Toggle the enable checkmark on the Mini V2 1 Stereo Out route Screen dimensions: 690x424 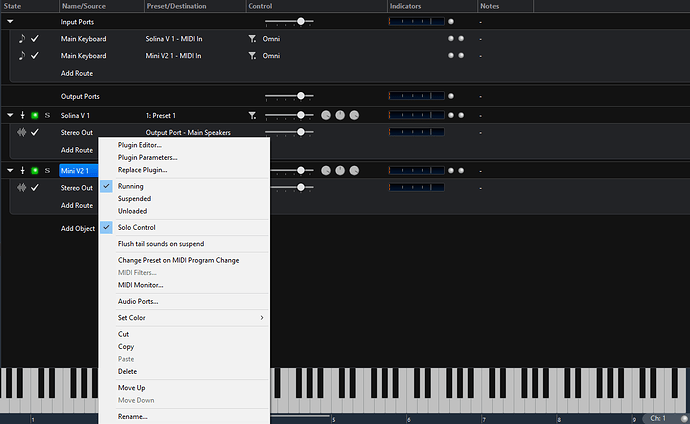point(35,187)
